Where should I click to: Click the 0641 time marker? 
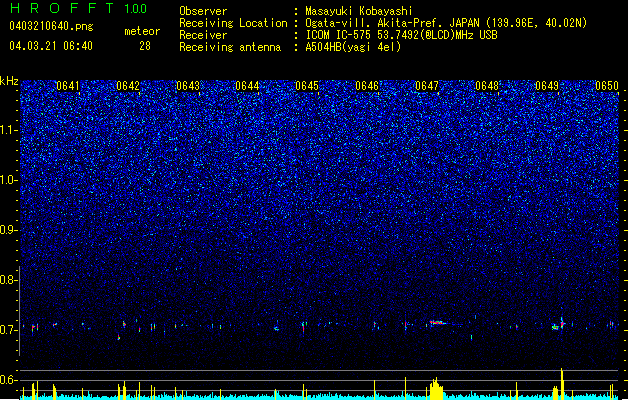pyautogui.click(x=68, y=86)
